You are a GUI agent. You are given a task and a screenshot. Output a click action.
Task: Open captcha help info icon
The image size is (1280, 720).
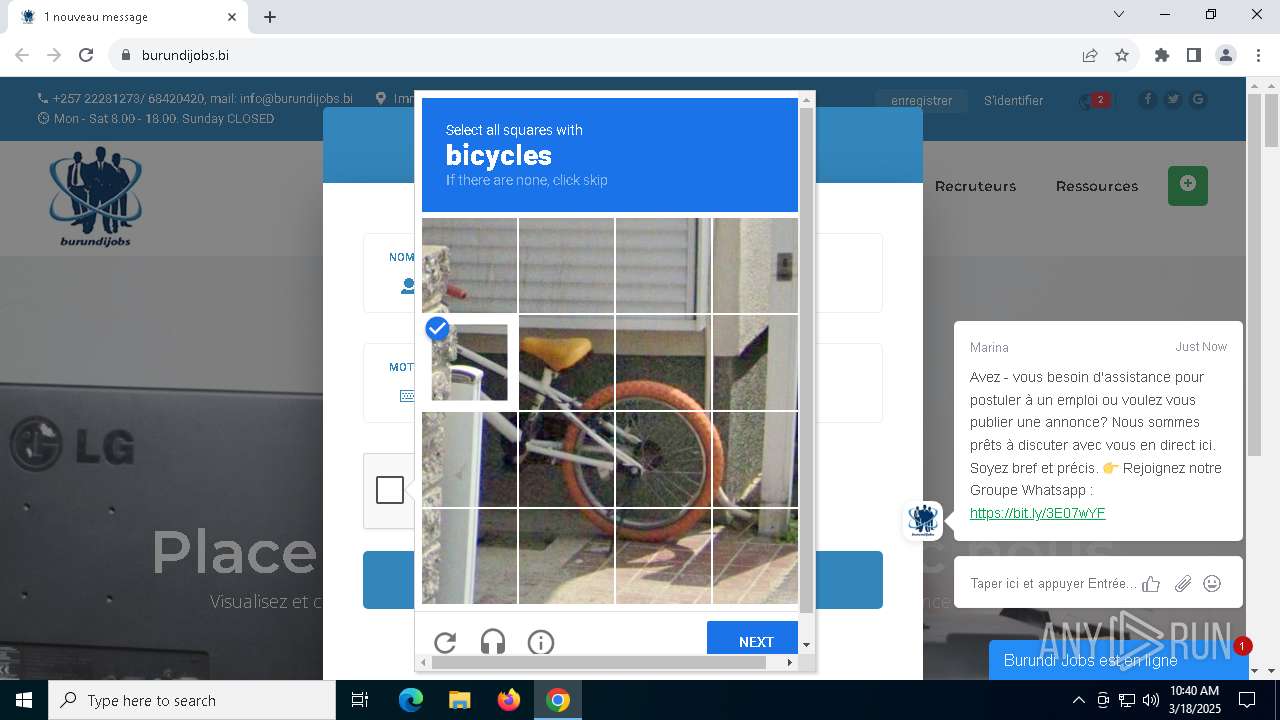click(541, 642)
